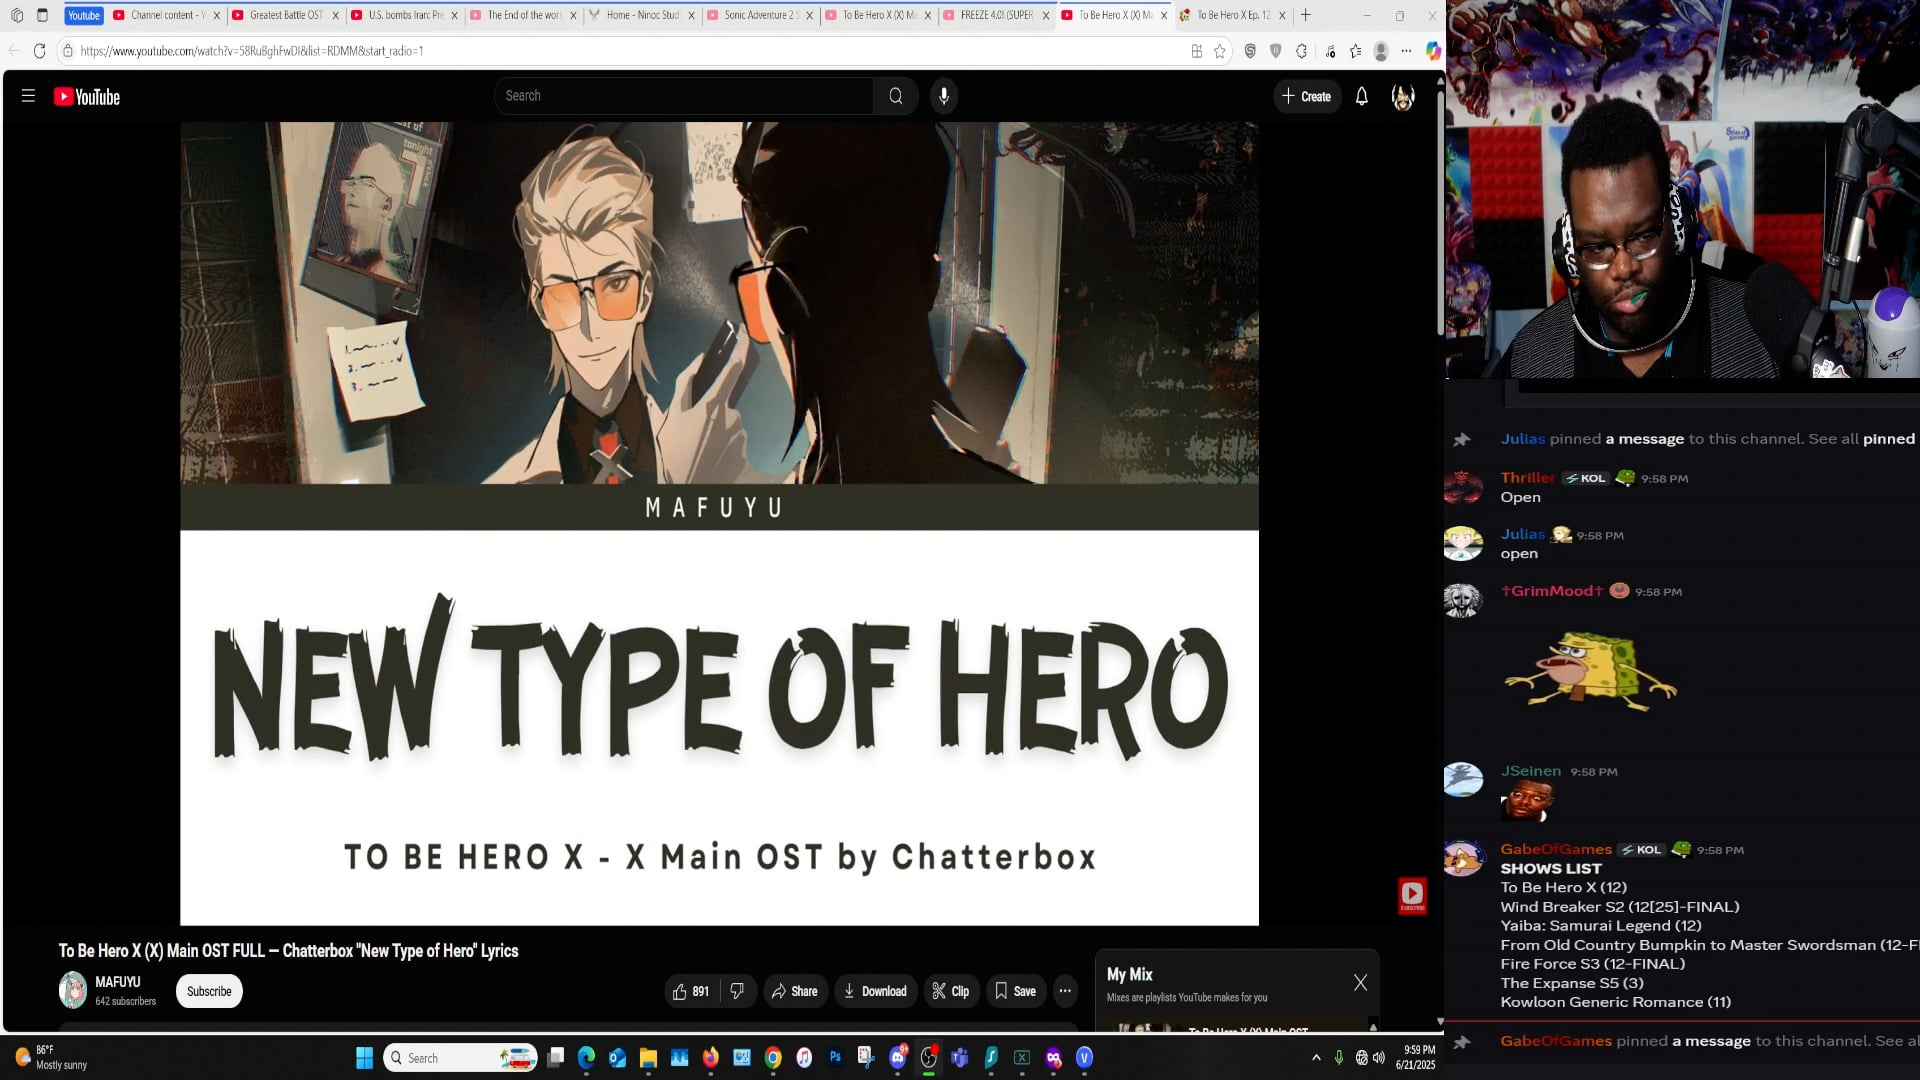The height and width of the screenshot is (1080, 1920).
Task: Close the Channel content tab
Action: (x=216, y=15)
